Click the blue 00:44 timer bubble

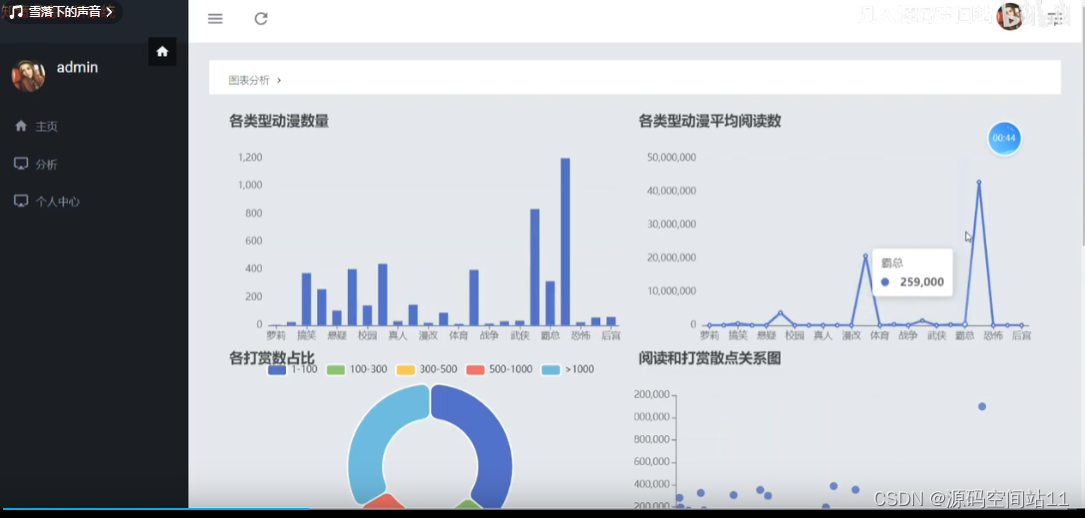tap(1004, 138)
